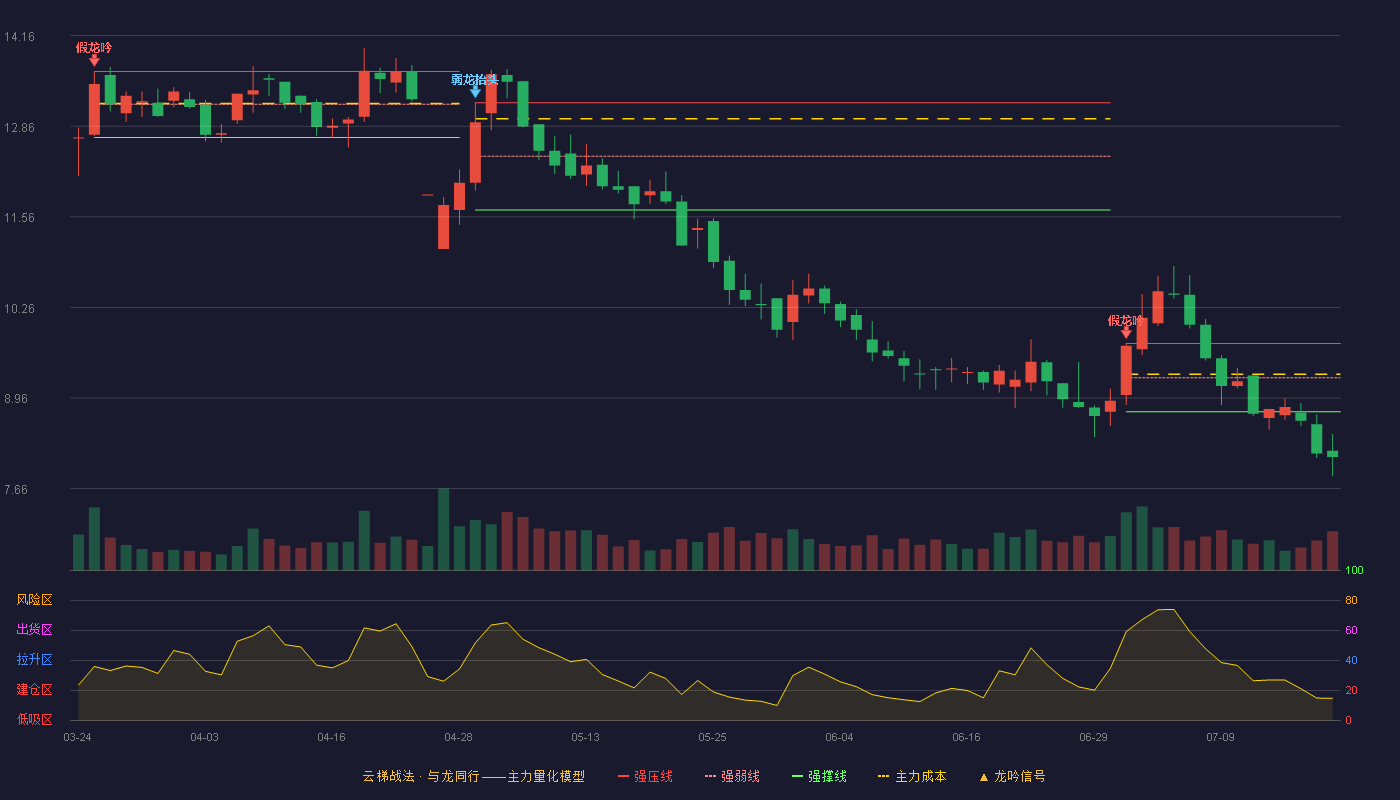Click the 04-28 date axis label
Image resolution: width=1400 pixels, height=800 pixels.
[x=459, y=737]
